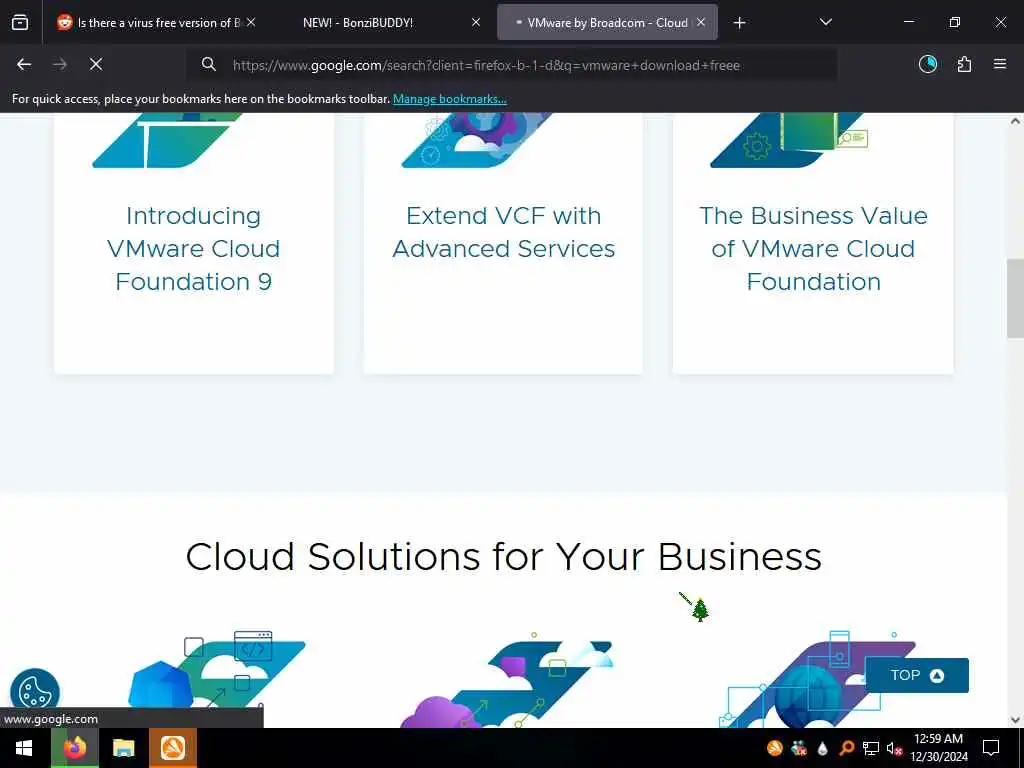This screenshot has width=1024, height=768.
Task: Open the orange Avast taskbar app
Action: tap(173, 748)
